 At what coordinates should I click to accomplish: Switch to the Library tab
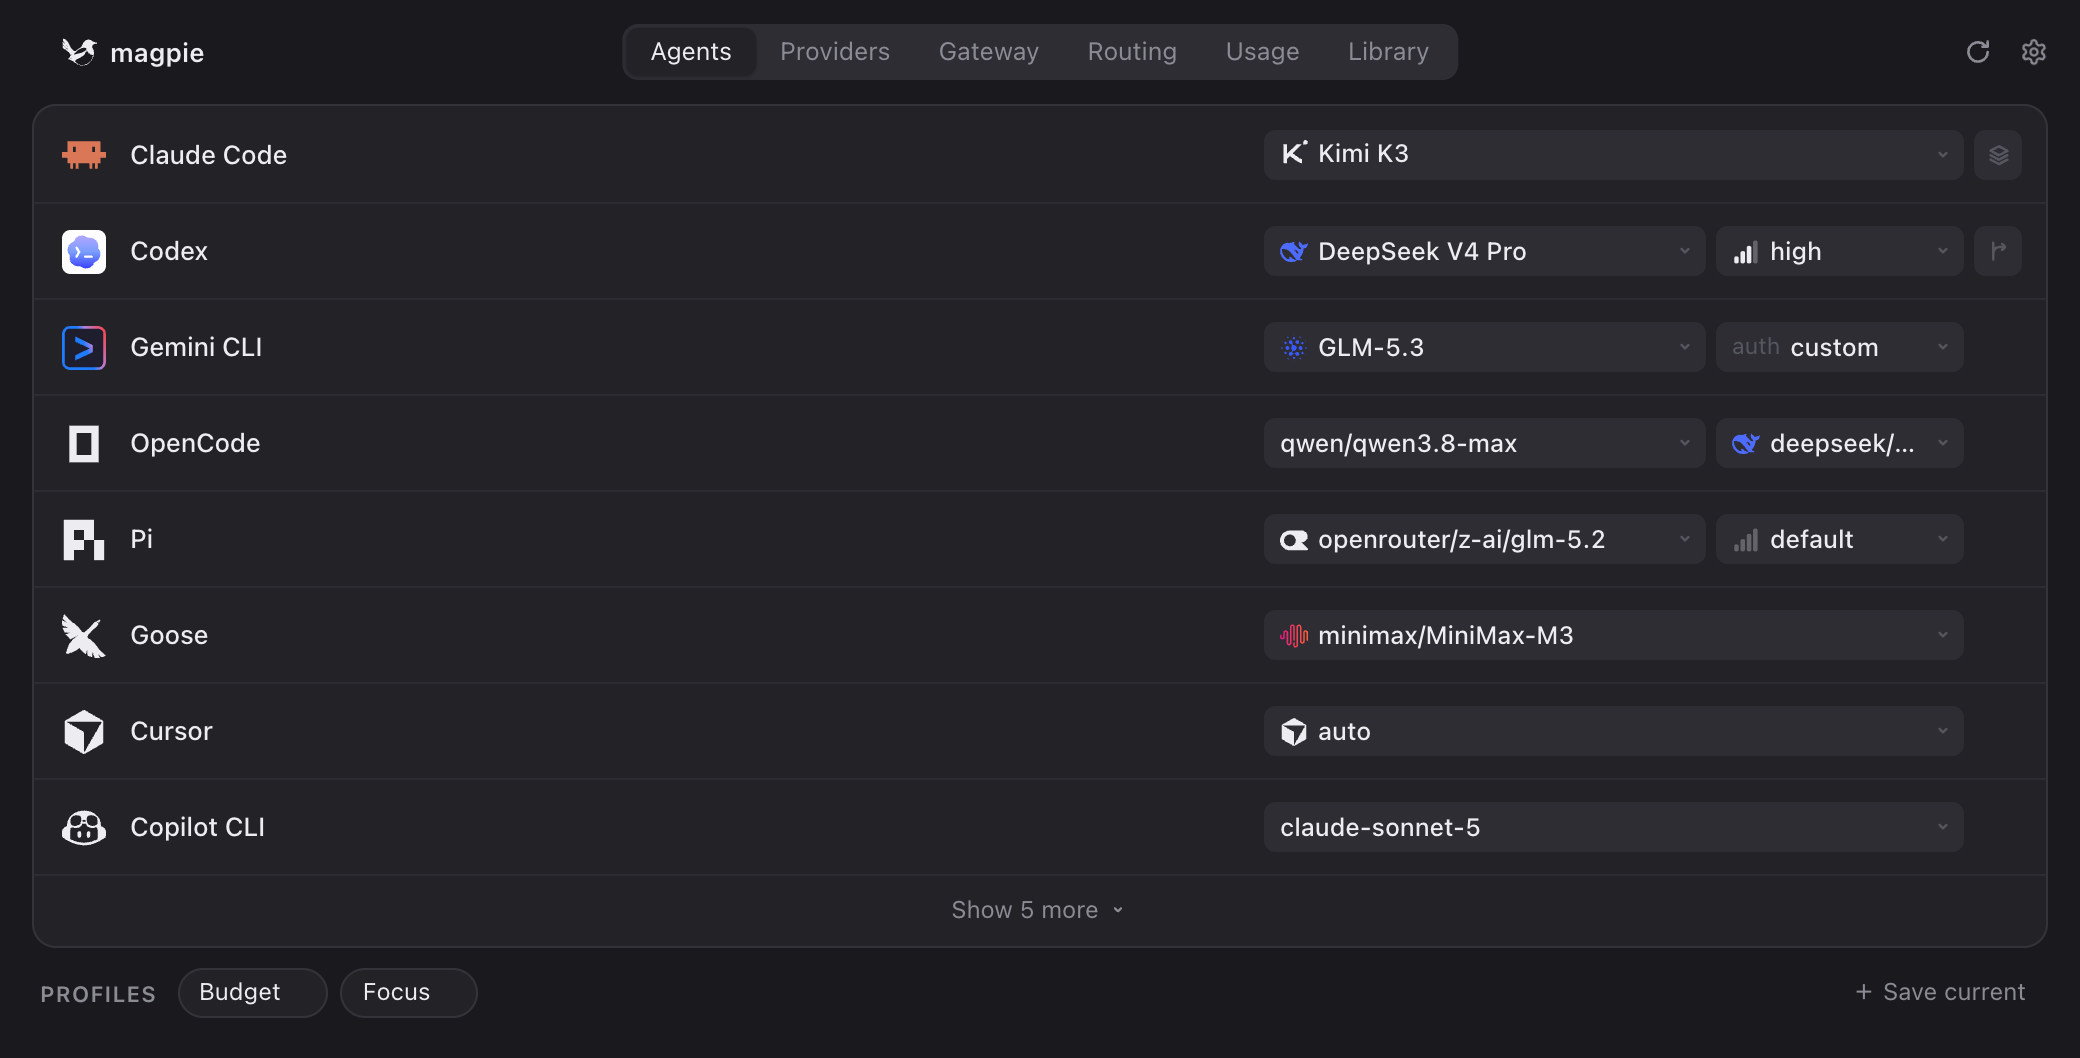click(1388, 52)
